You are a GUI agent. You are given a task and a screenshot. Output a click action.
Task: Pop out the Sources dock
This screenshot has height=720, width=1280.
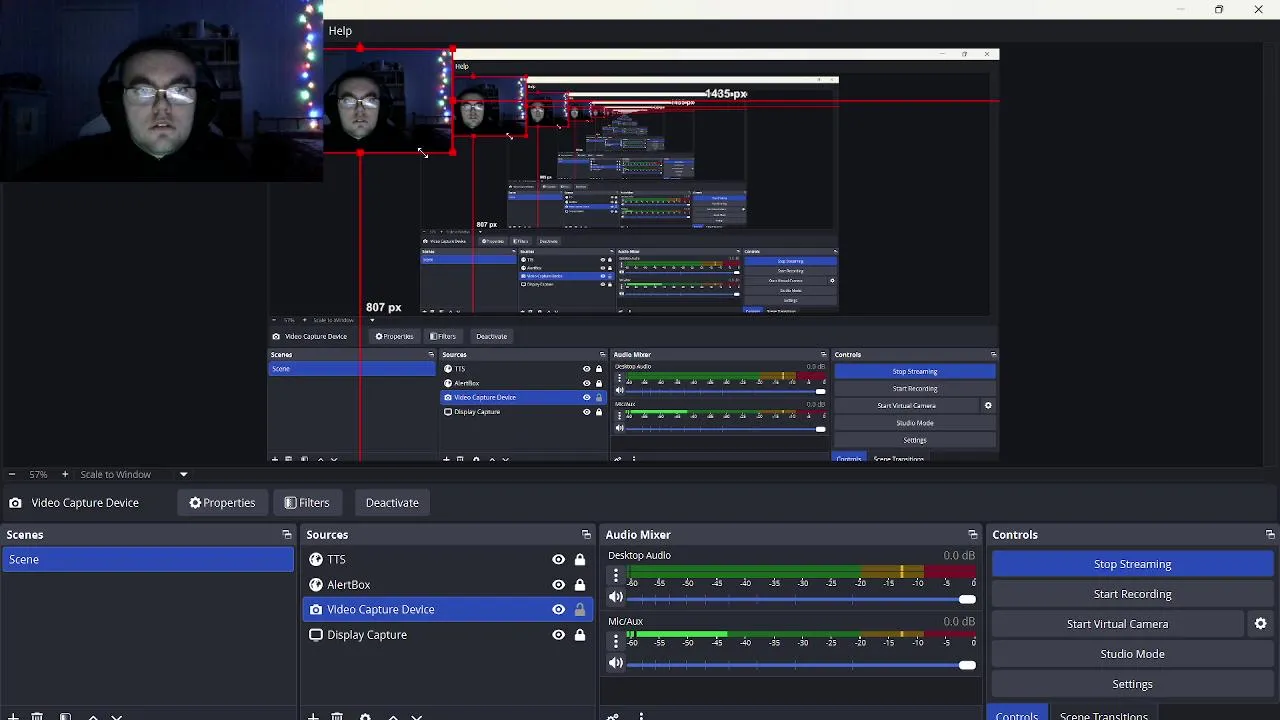coord(586,535)
